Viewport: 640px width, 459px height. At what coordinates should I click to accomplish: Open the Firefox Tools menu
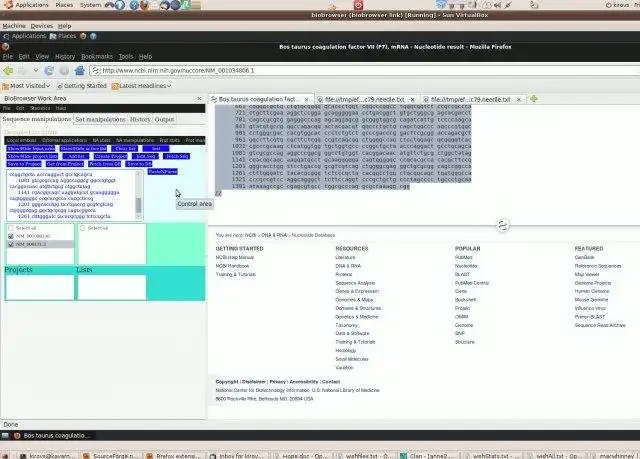tap(126, 56)
